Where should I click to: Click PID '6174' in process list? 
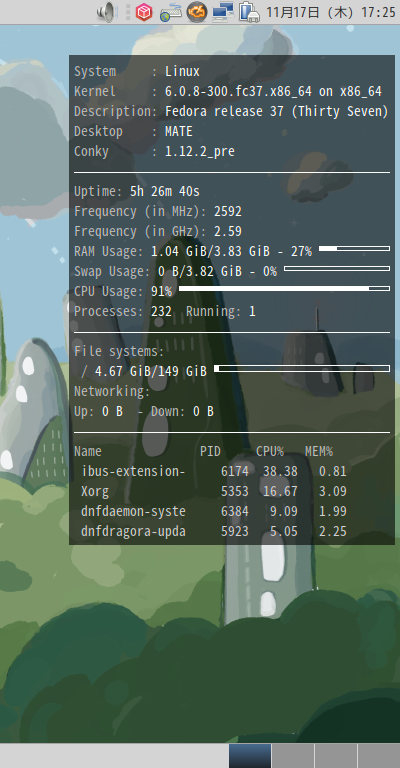pos(235,471)
